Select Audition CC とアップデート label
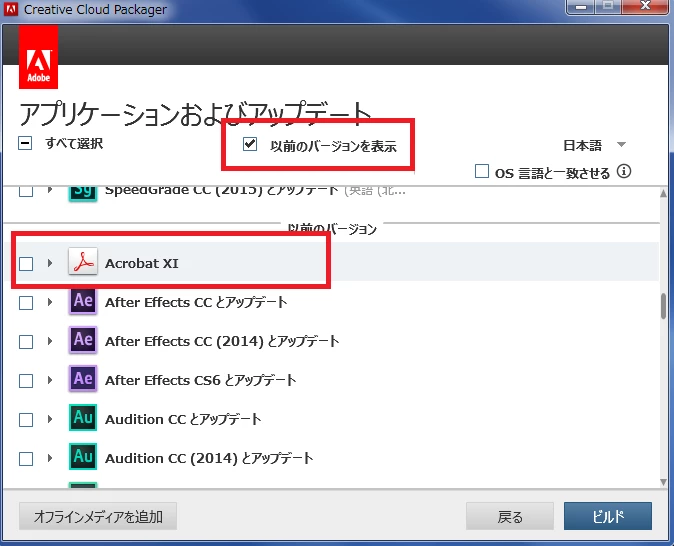Image resolution: width=674 pixels, height=546 pixels. (x=183, y=419)
